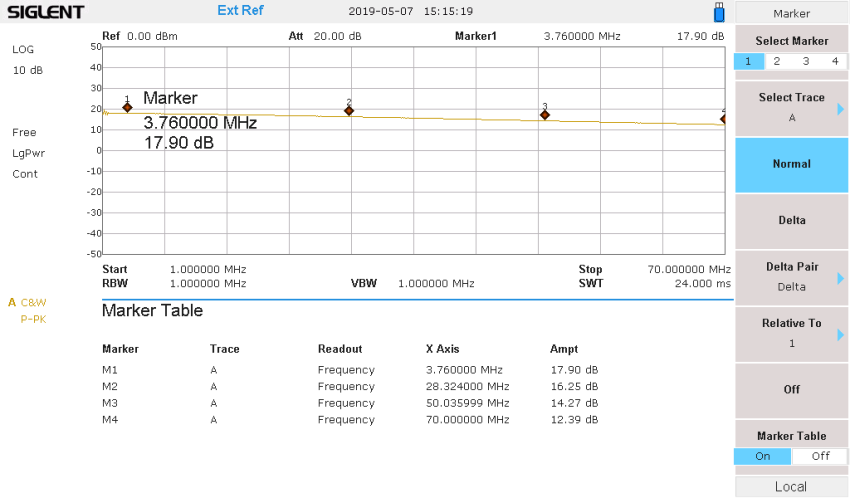This screenshot has width=850, height=498.
Task: Select marker number 4
Action: click(835, 61)
